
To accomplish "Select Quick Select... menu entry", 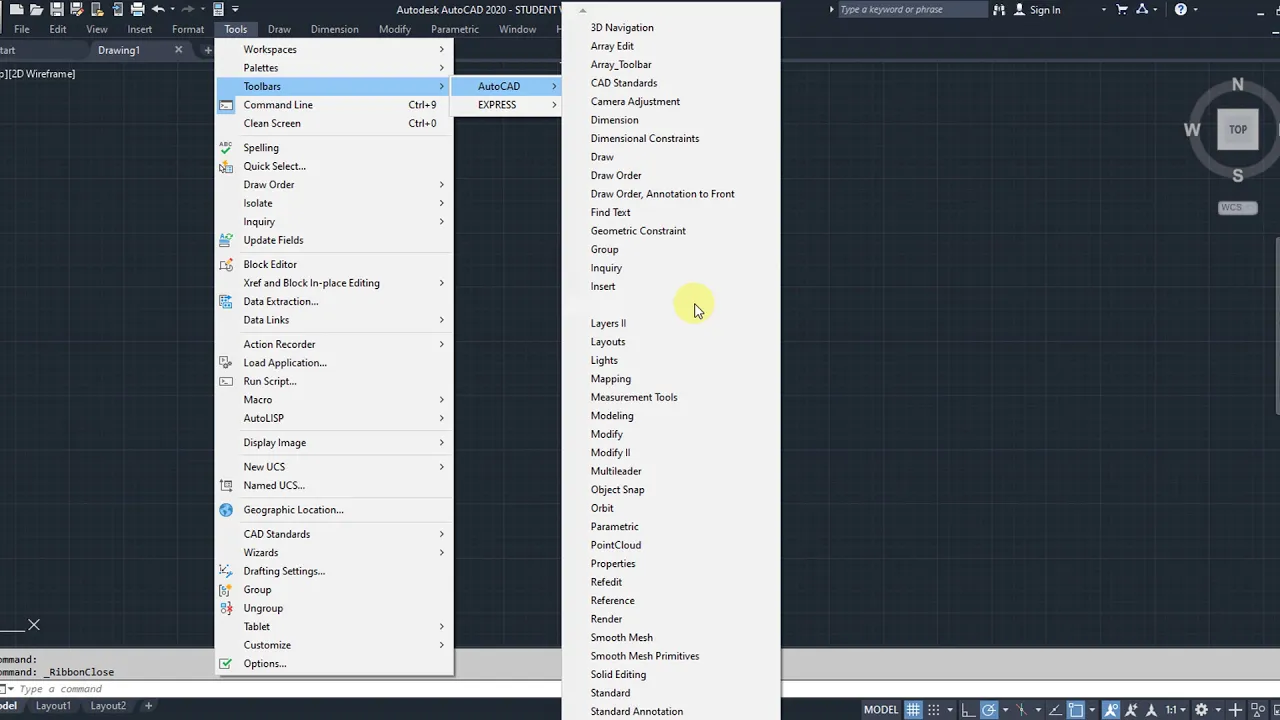I will (334, 166).
